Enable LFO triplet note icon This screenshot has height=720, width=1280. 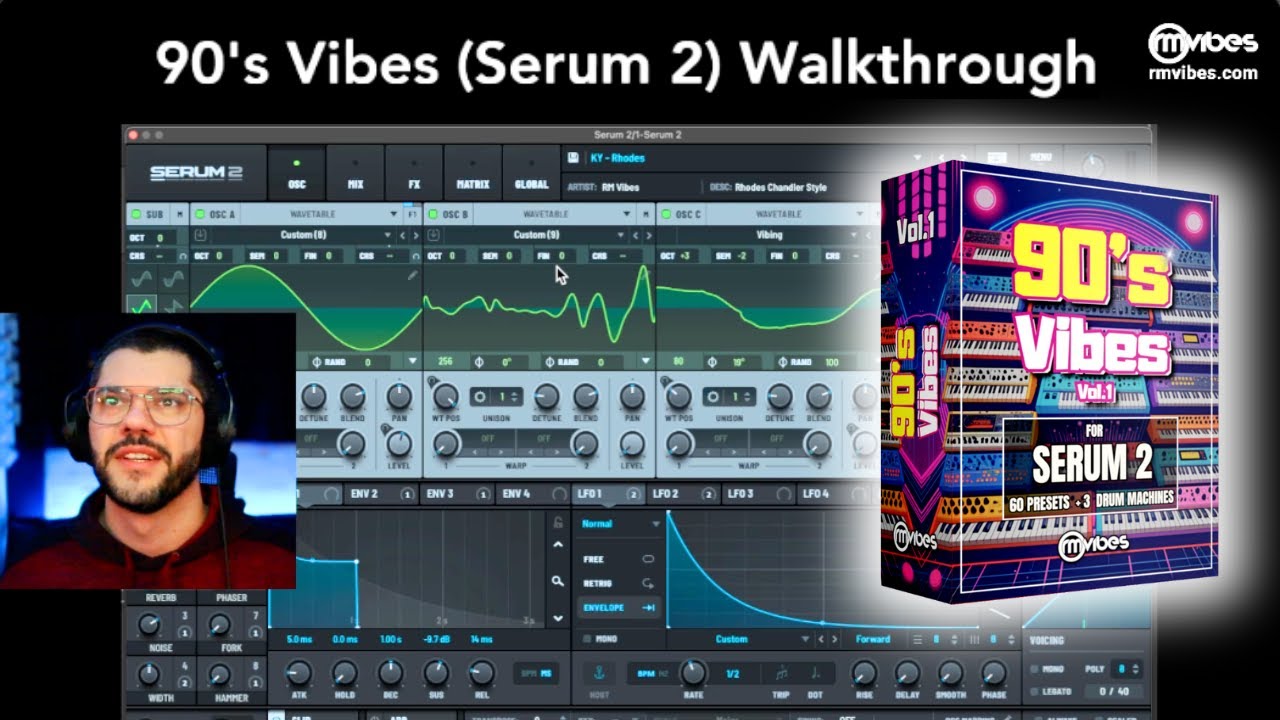(x=781, y=673)
